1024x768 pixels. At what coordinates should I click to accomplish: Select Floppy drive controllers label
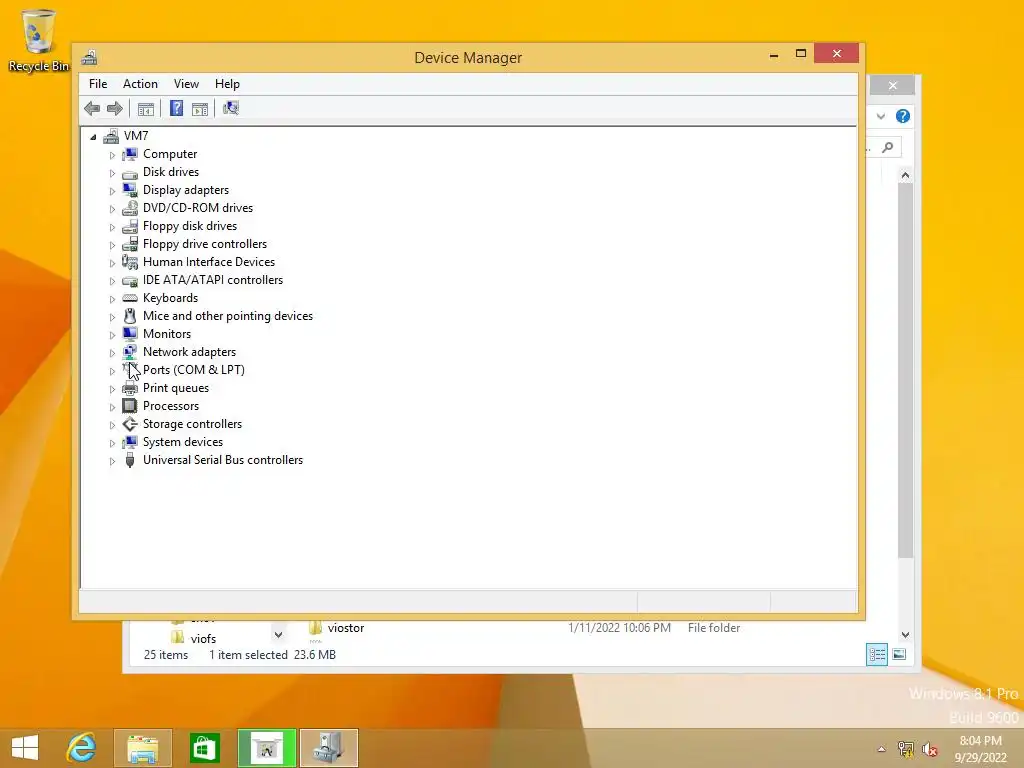(205, 244)
